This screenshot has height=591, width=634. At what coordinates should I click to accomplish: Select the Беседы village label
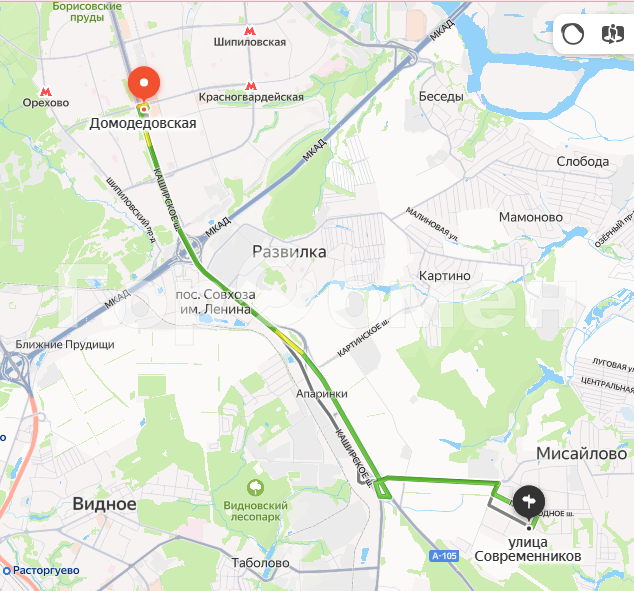point(441,97)
